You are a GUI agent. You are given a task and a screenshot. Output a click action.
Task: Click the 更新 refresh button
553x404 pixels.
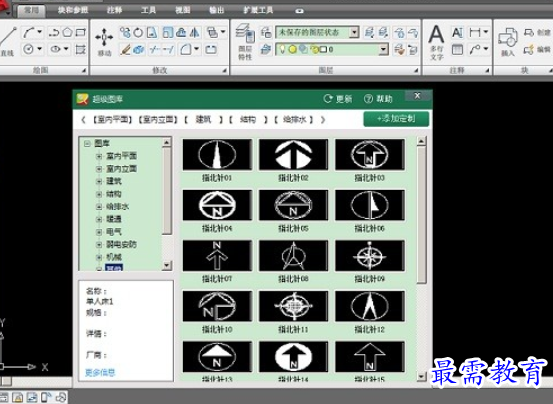point(338,99)
